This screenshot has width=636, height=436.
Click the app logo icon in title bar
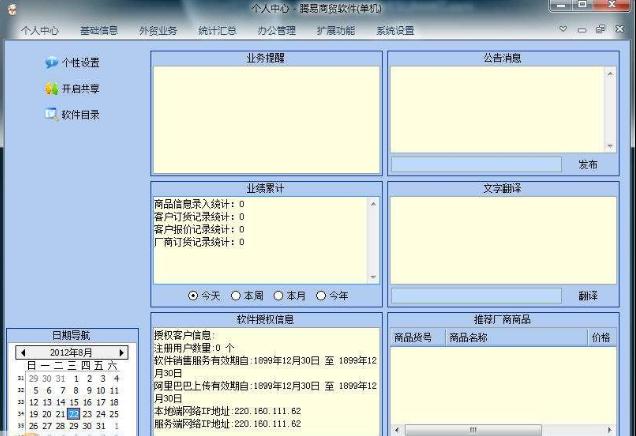click(10, 8)
